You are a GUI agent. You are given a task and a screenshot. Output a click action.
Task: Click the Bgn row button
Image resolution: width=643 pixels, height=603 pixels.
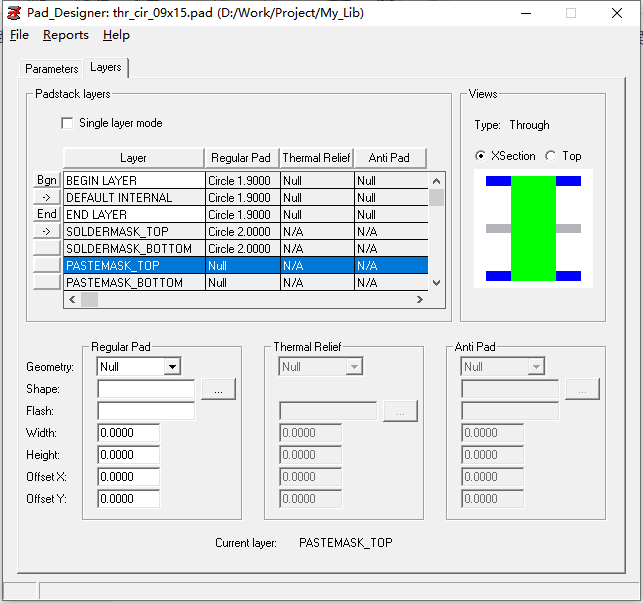tap(47, 180)
